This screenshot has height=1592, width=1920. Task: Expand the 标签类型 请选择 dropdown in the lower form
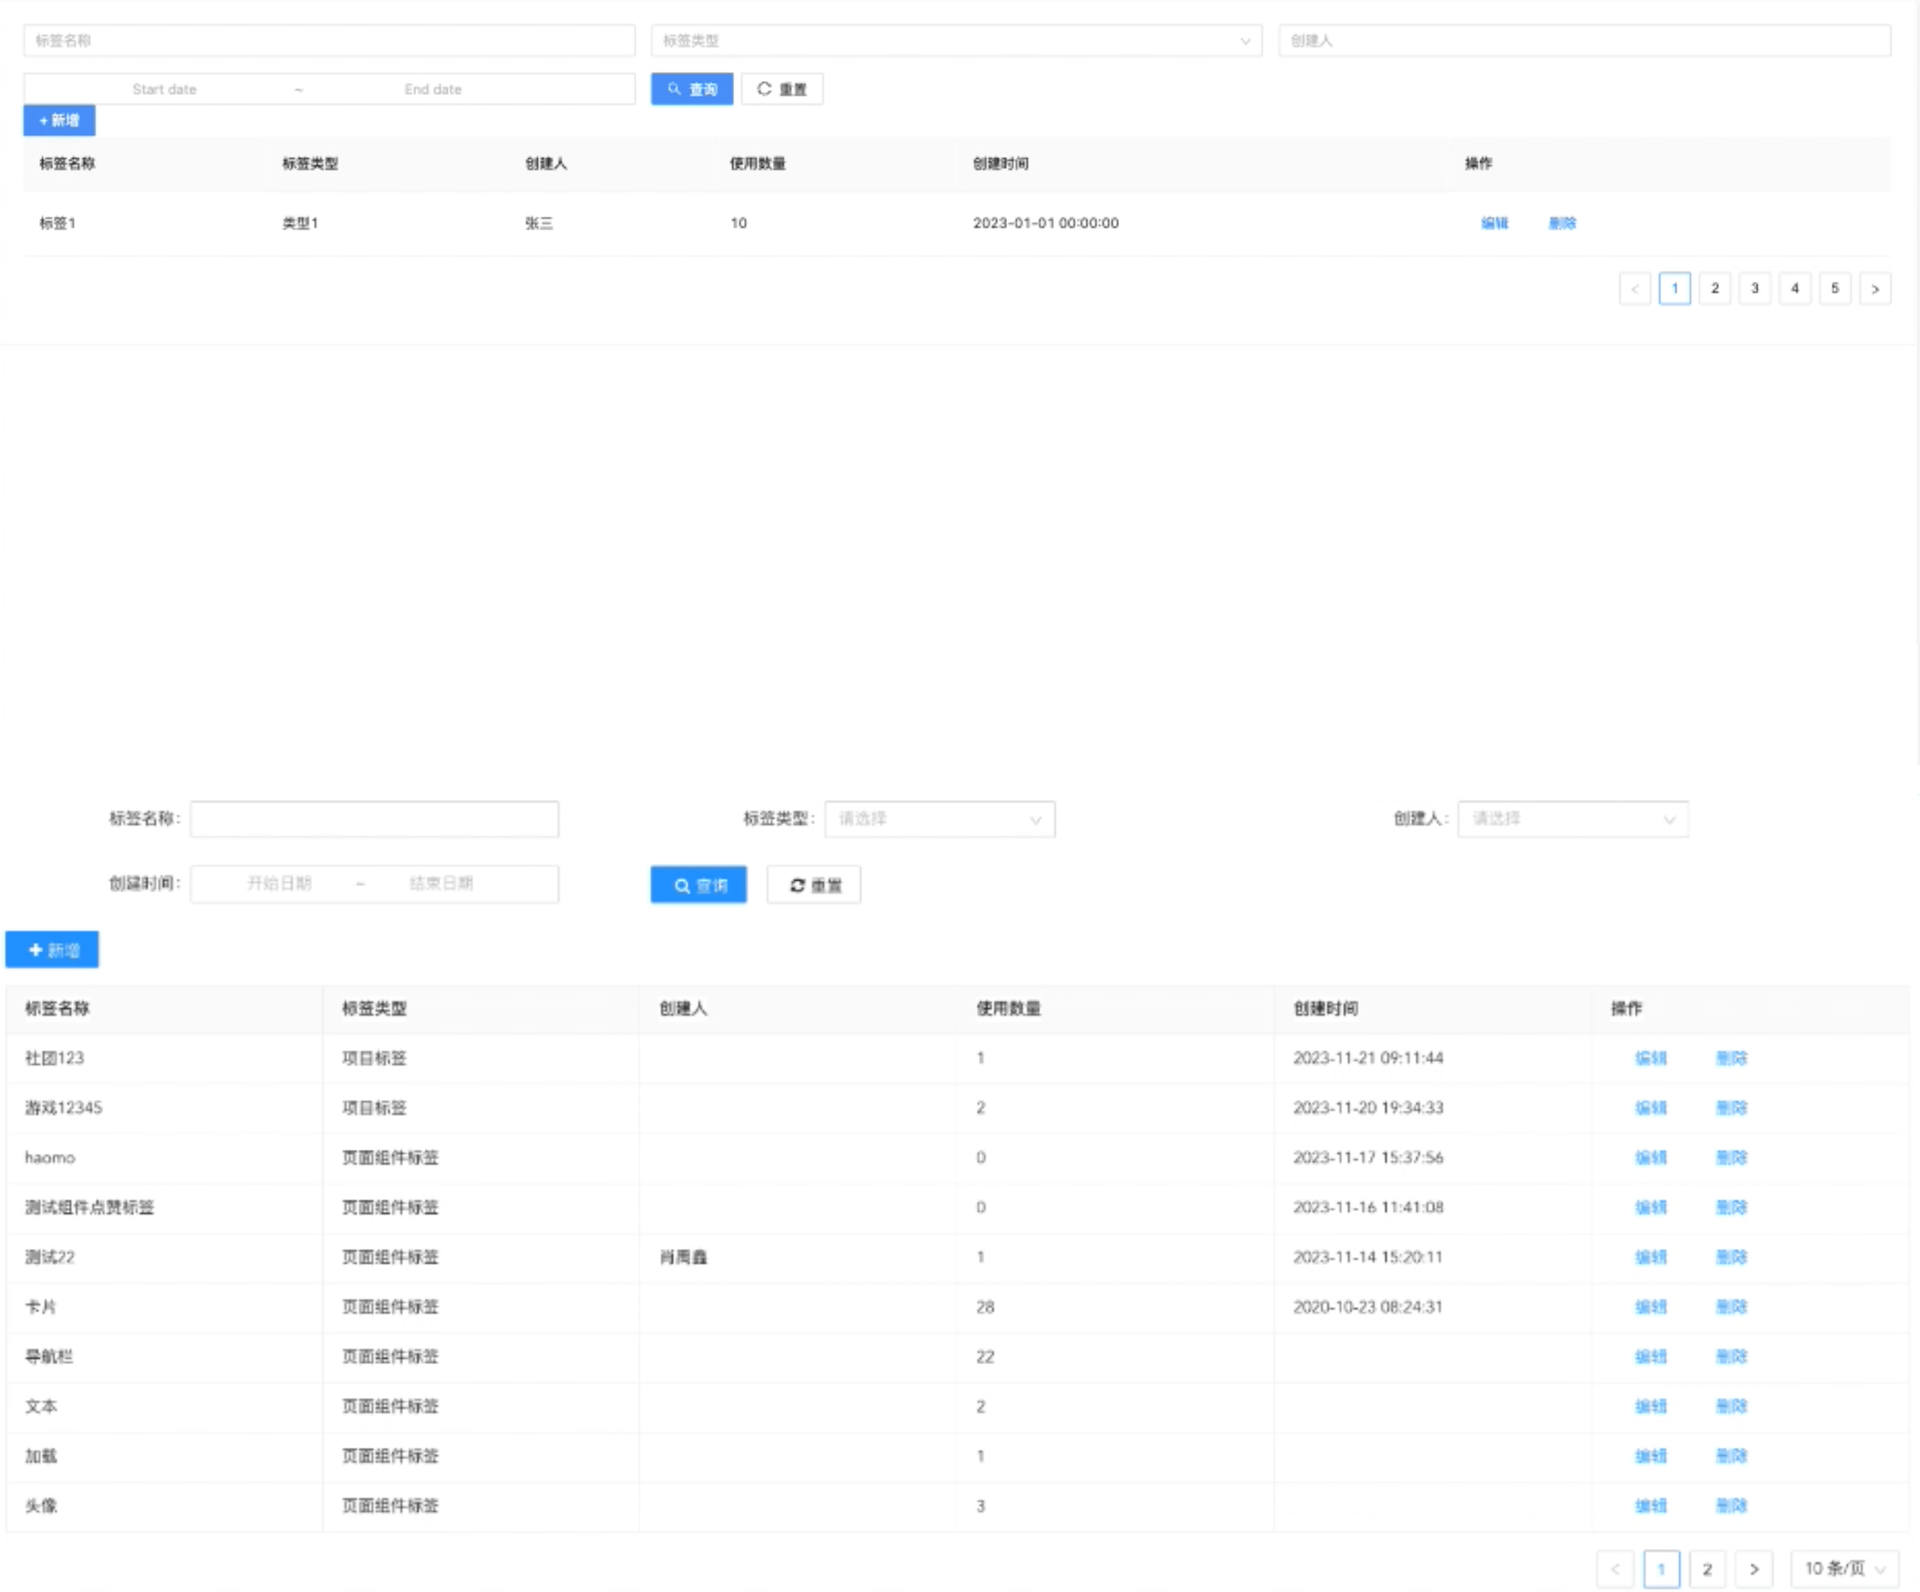[x=939, y=819]
